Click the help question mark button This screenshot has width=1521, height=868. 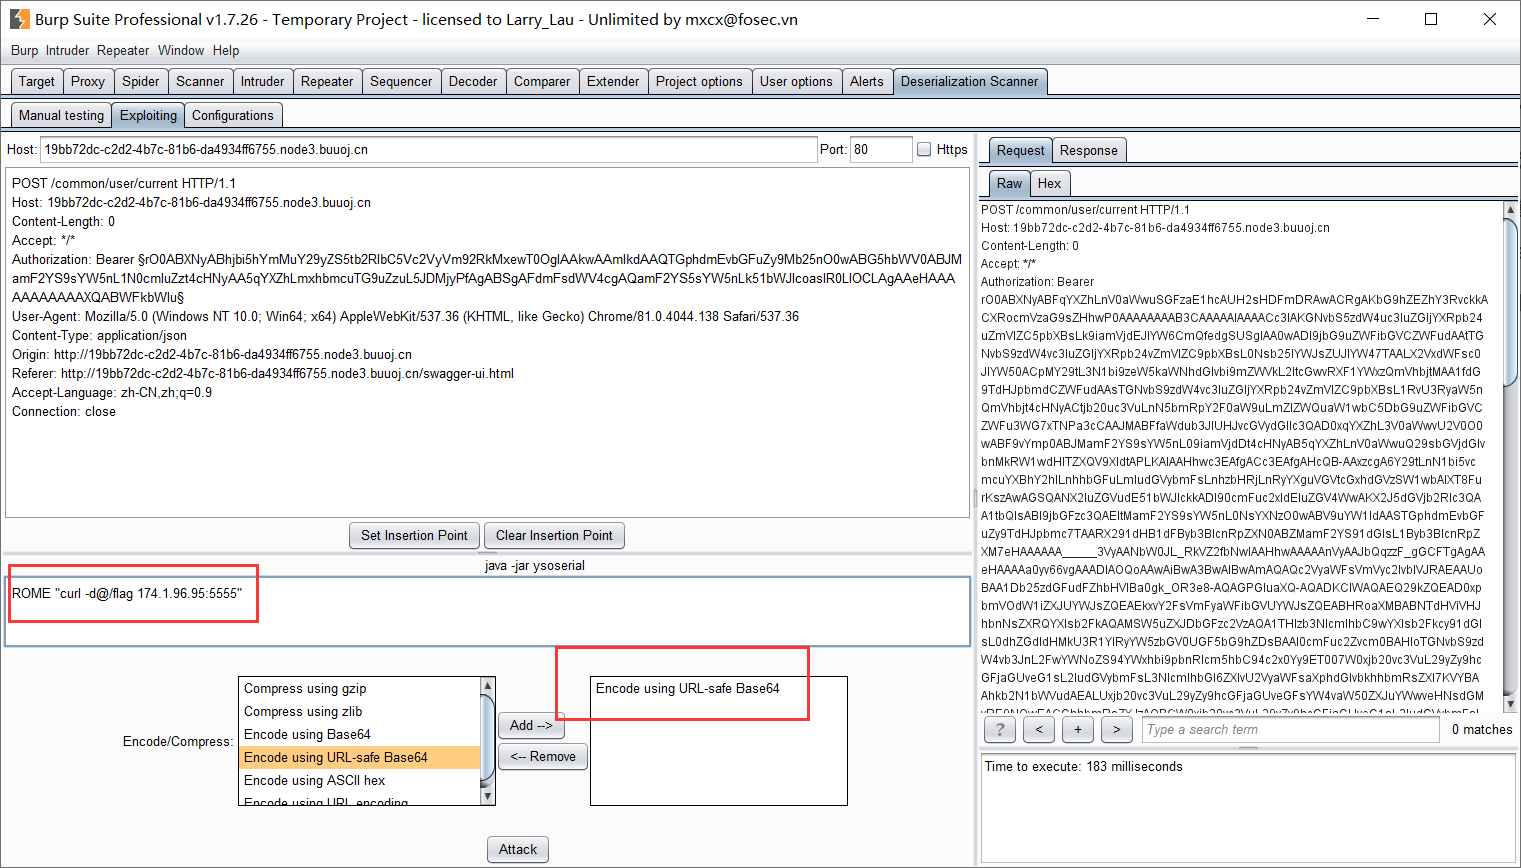999,729
